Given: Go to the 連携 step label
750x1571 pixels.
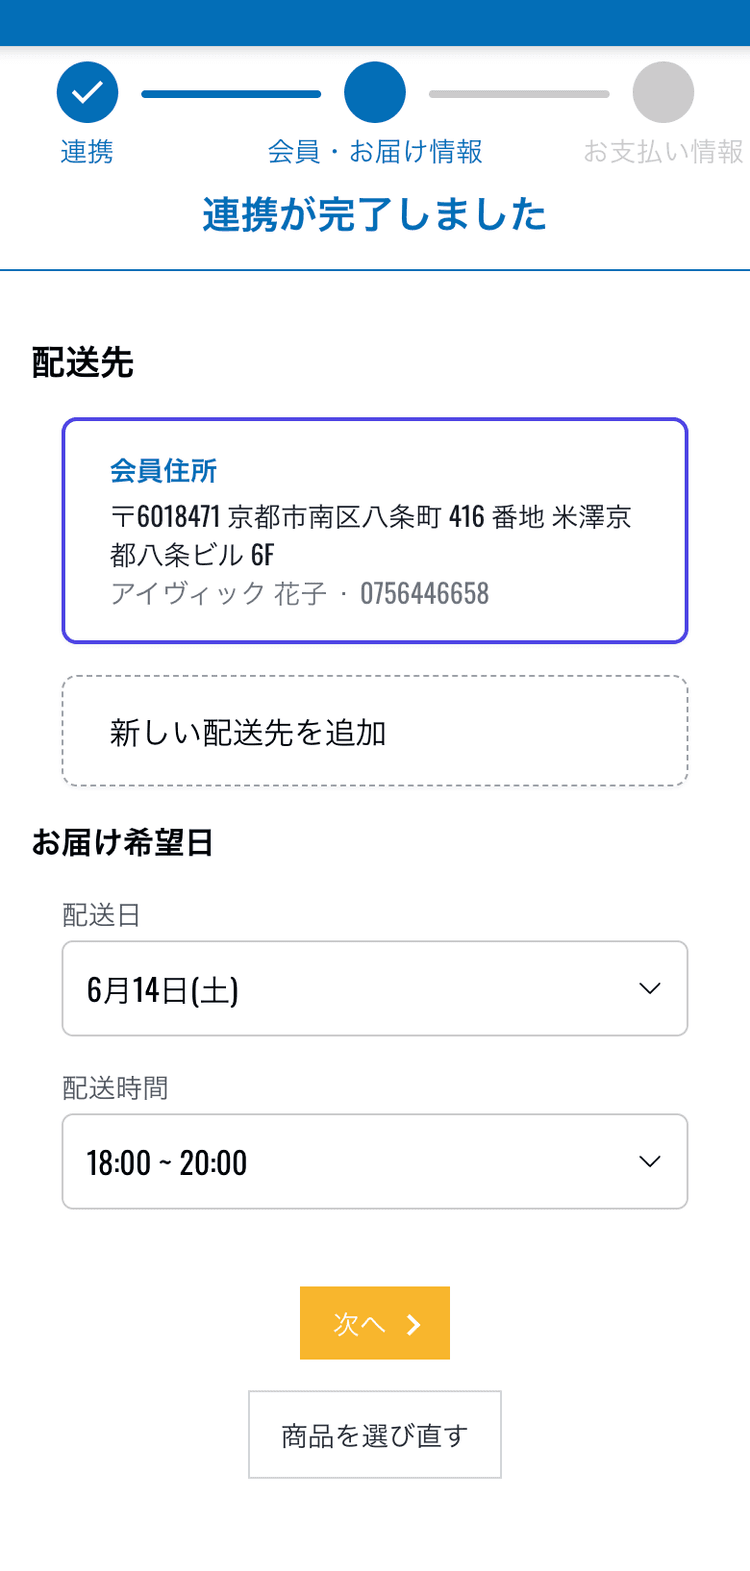Looking at the screenshot, I should tap(87, 152).
